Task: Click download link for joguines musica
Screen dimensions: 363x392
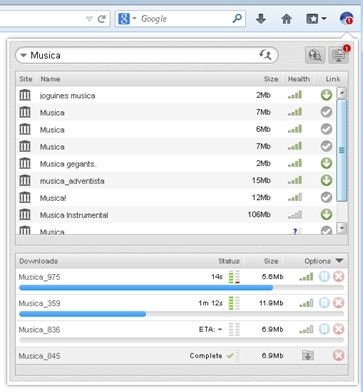Action: 326,95
